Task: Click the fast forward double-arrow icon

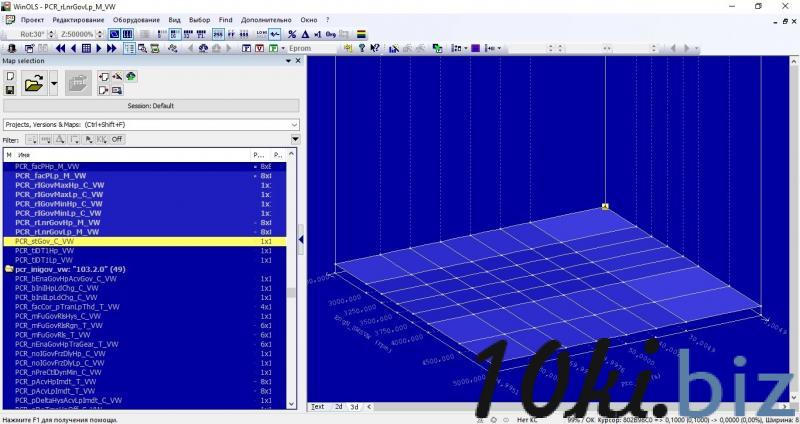Action: [x=113, y=48]
